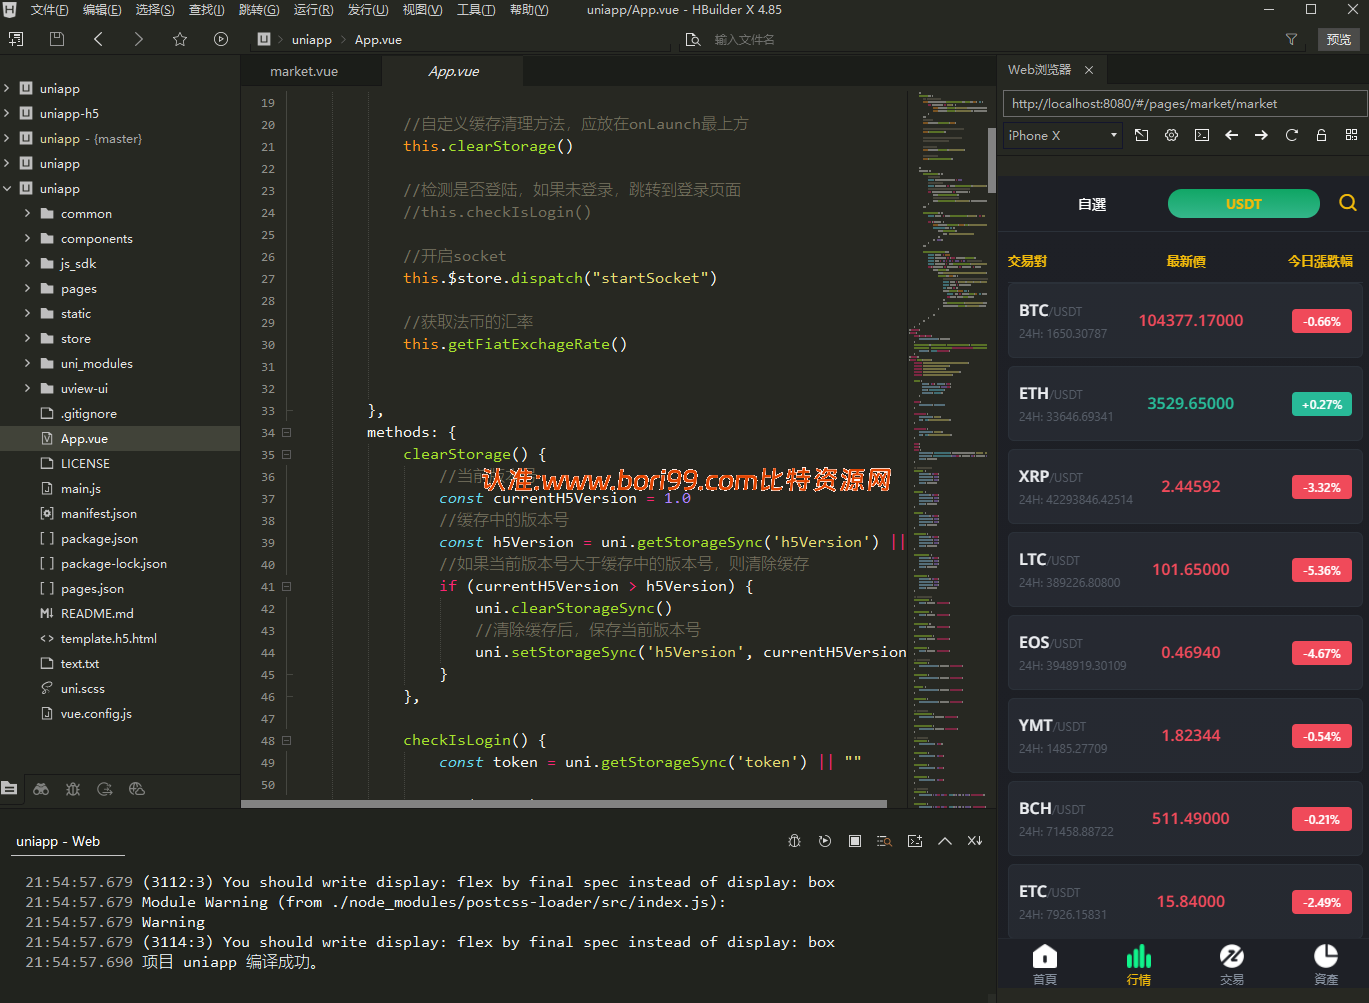Click the filter funnel icon
The height and width of the screenshot is (1003, 1369).
1291,39
